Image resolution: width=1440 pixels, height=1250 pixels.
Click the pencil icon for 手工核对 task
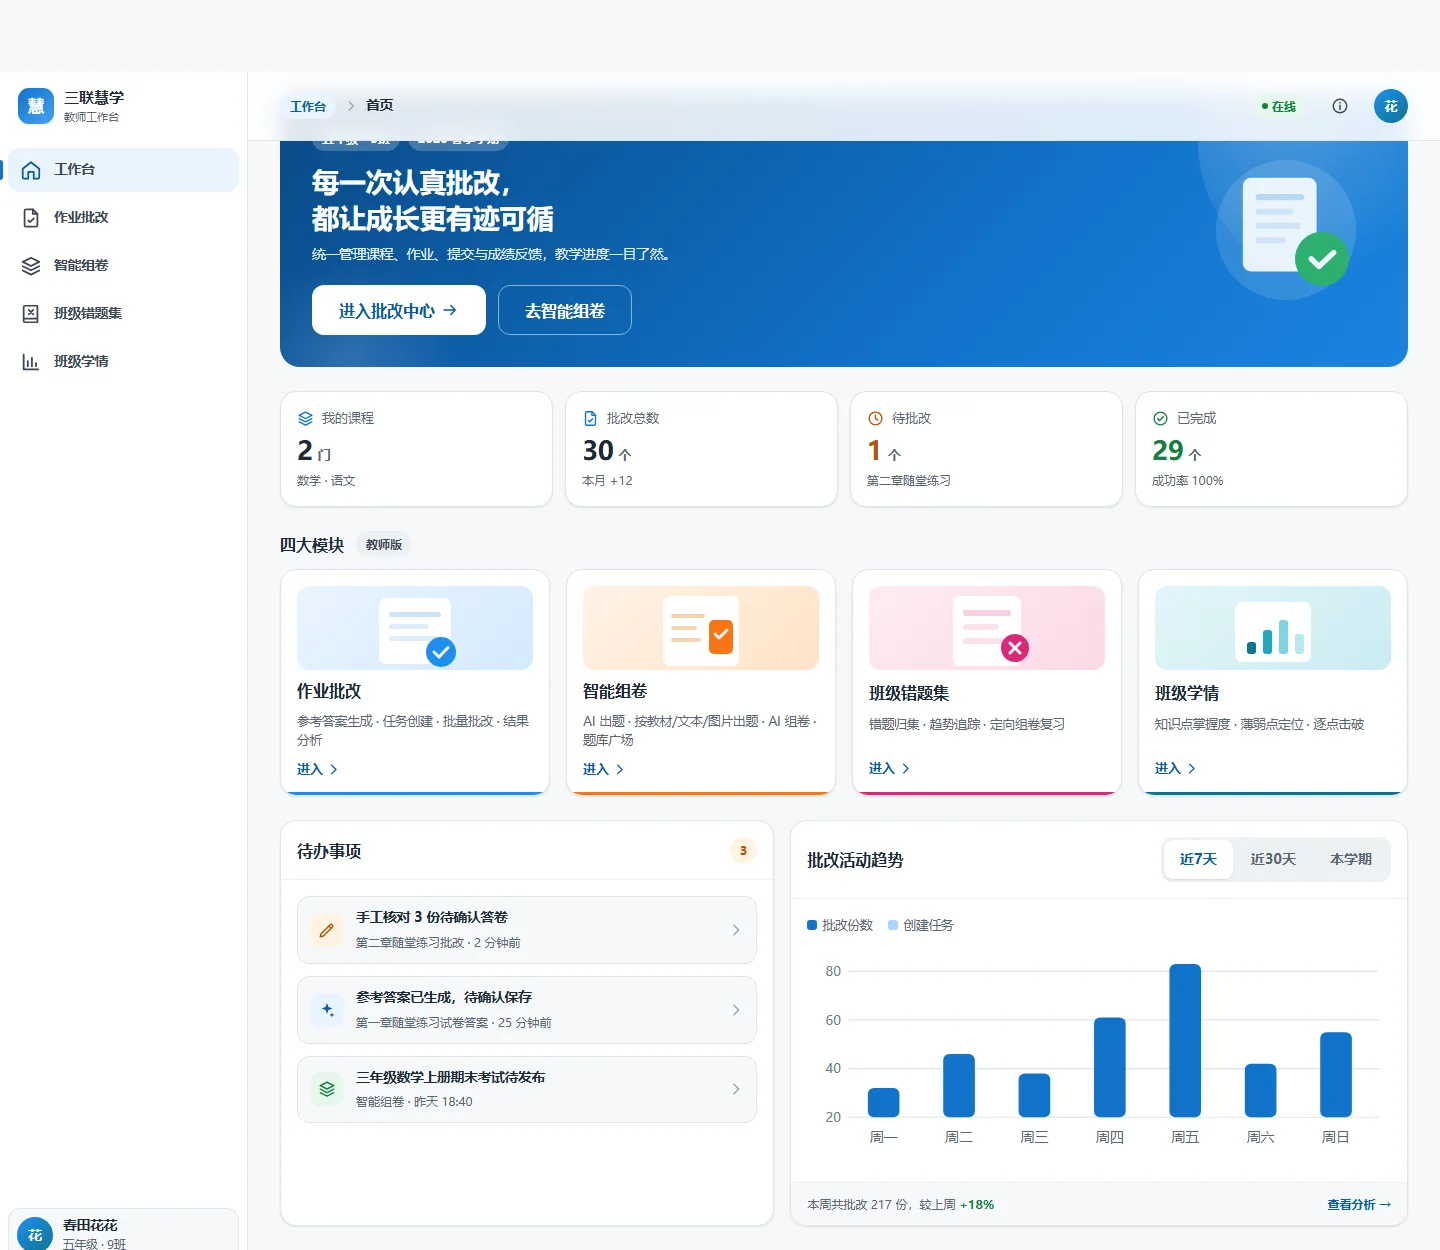pos(327,930)
